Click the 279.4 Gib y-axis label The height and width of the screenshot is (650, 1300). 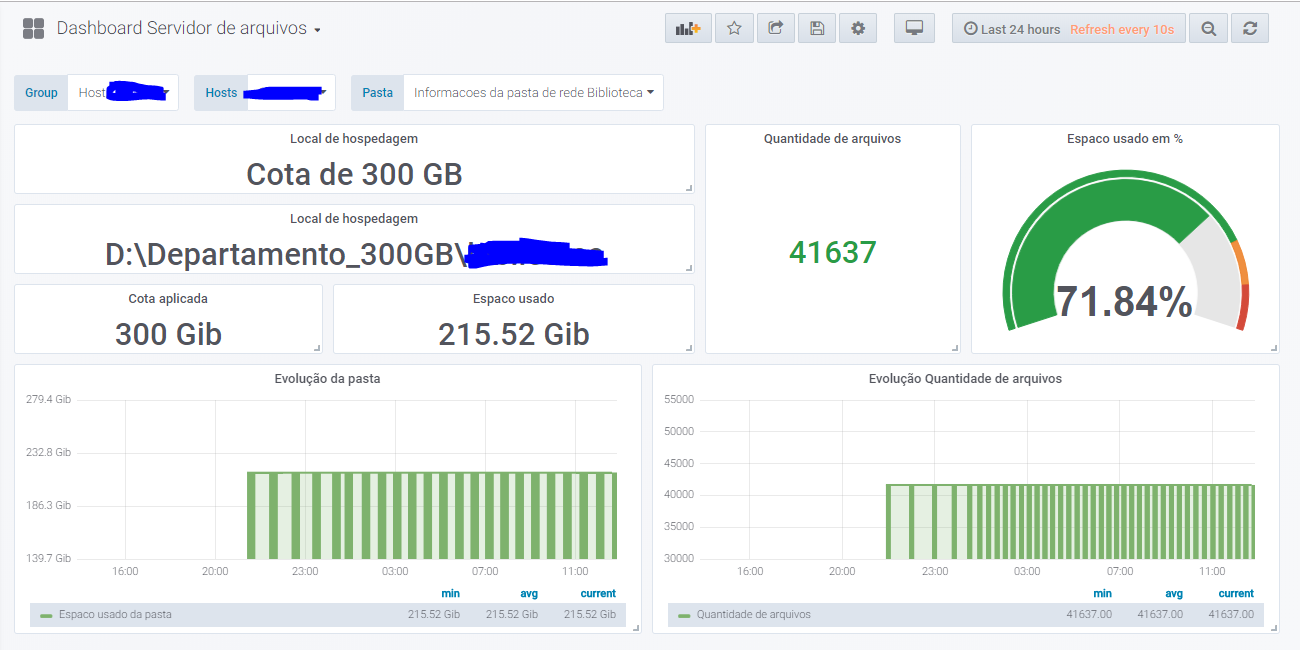(x=48, y=399)
